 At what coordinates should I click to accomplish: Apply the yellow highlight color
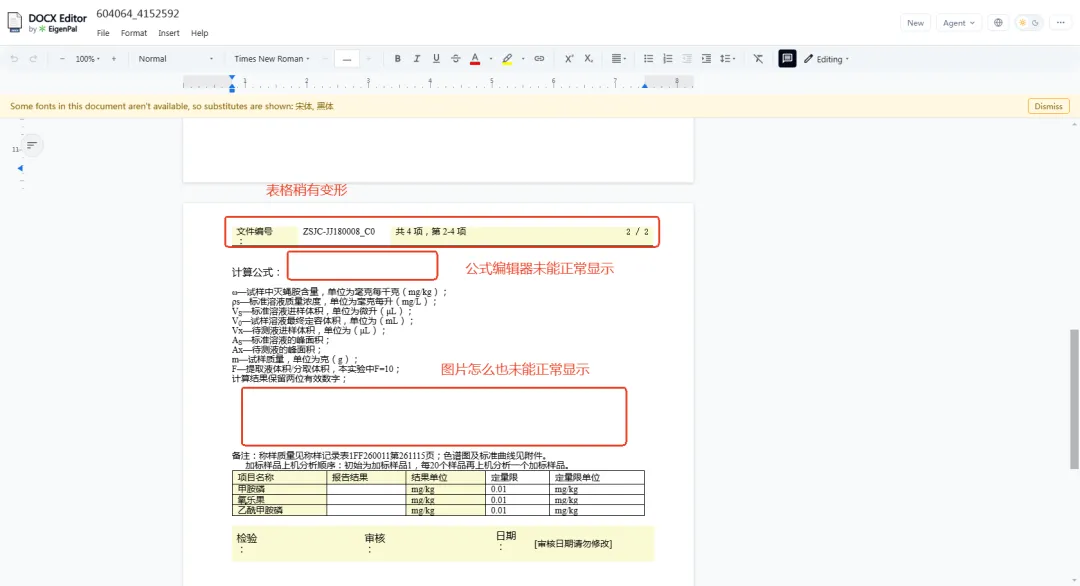(x=508, y=59)
